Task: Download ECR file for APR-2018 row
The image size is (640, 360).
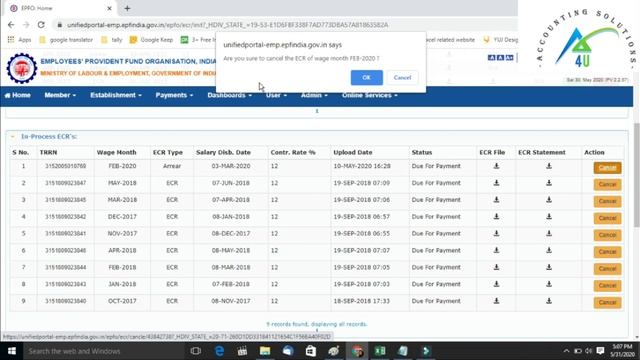Action: pos(496,250)
